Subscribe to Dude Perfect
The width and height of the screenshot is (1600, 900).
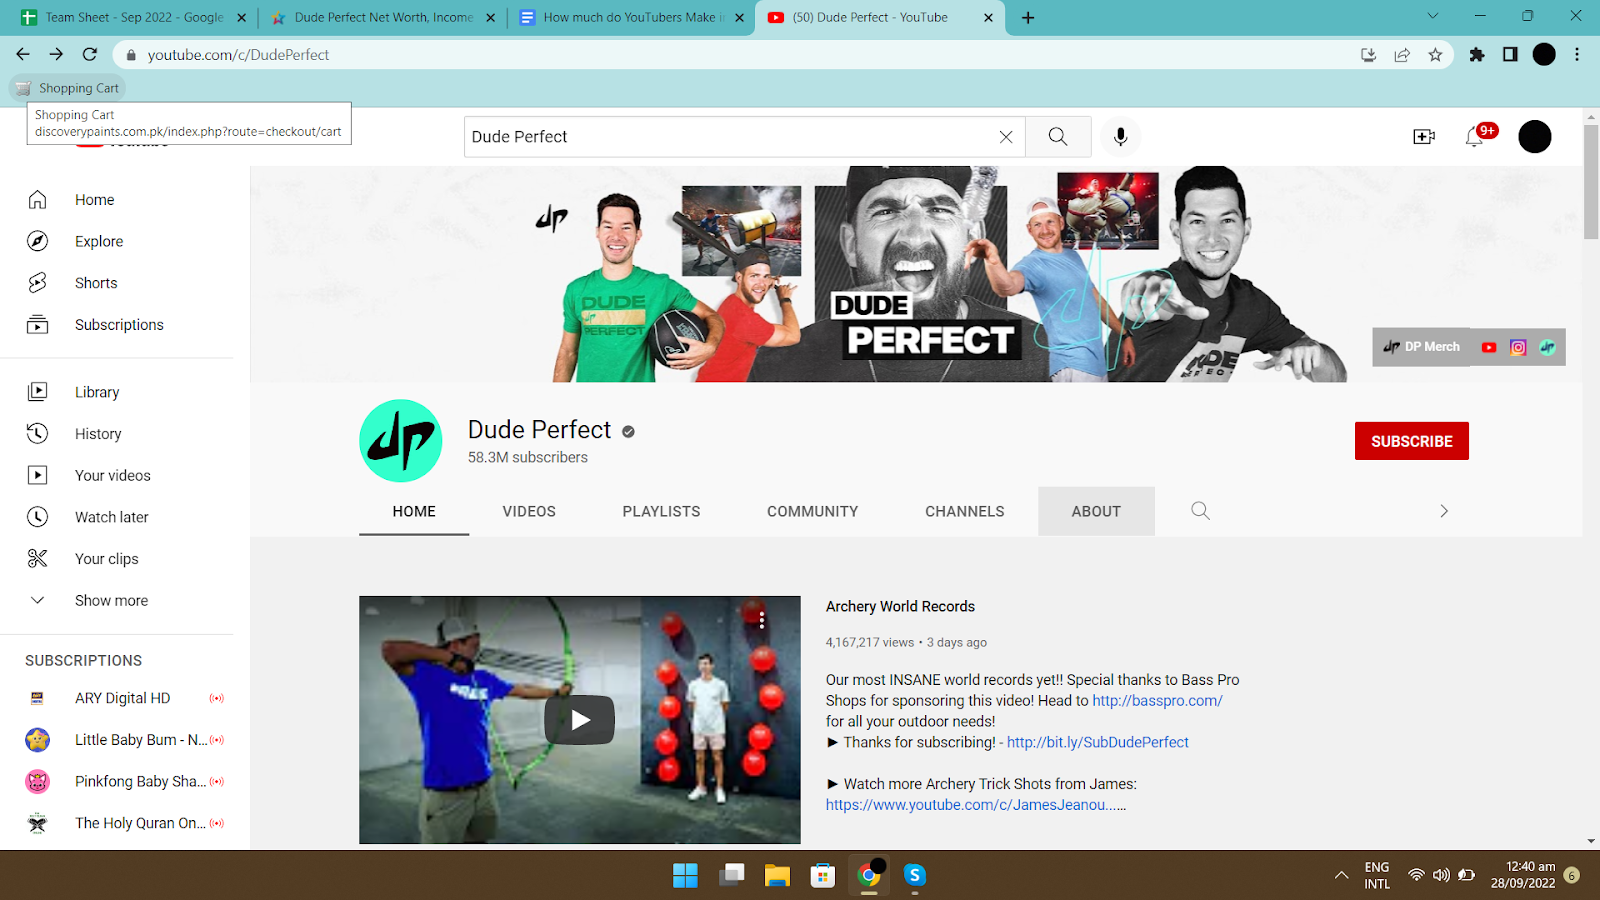pos(1412,441)
